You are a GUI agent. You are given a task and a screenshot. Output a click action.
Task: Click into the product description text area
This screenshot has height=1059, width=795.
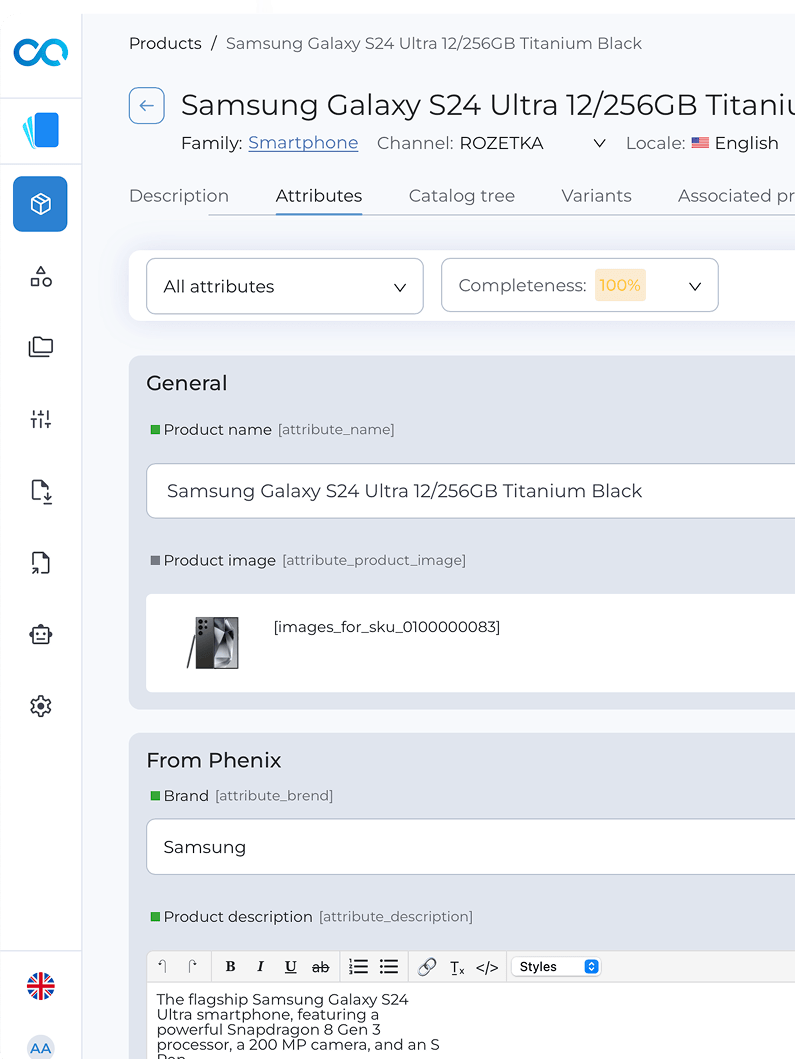(471, 1020)
